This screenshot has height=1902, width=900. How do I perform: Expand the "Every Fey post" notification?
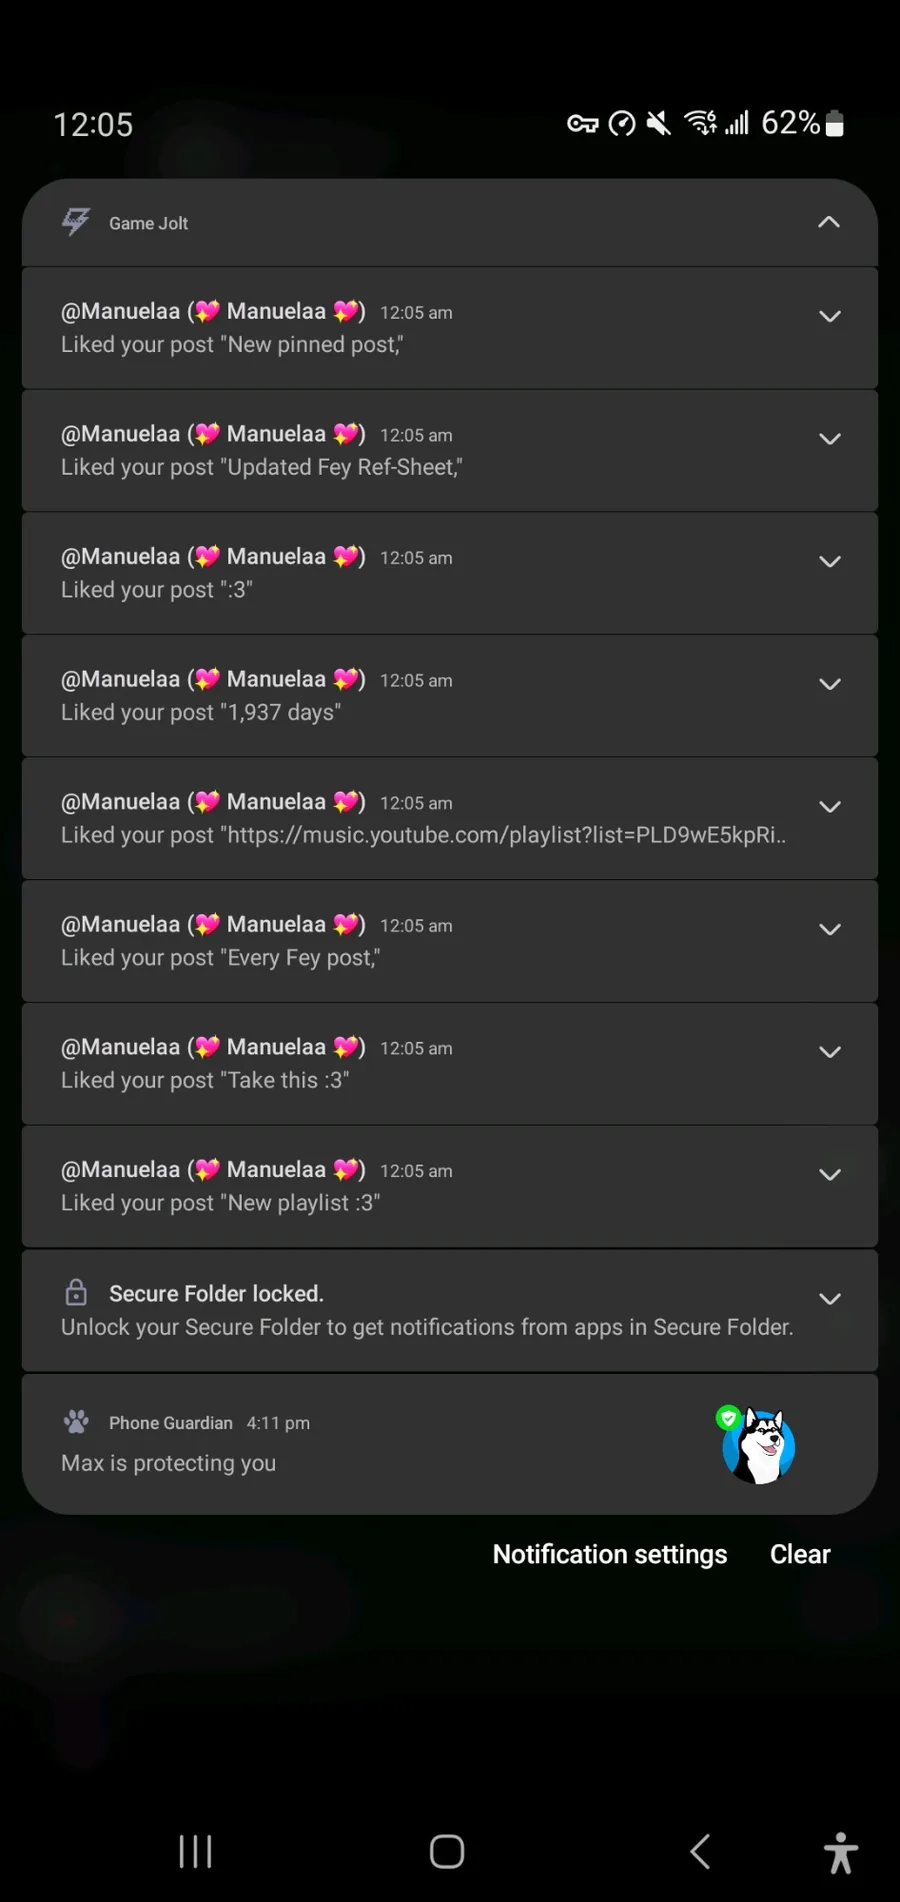tap(829, 930)
